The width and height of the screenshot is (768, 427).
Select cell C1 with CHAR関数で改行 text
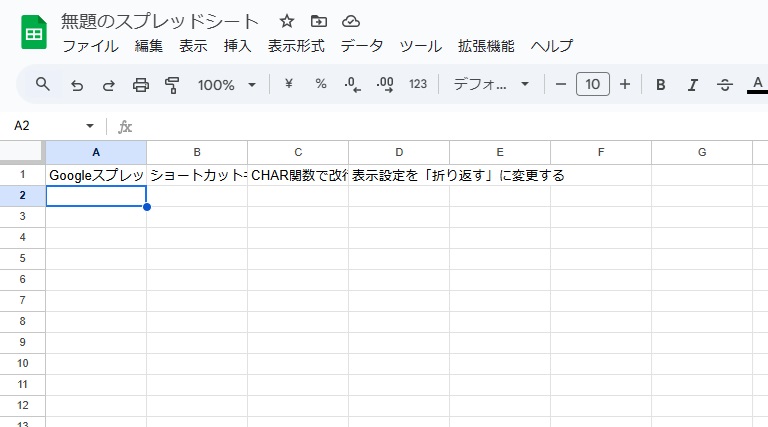pyautogui.click(x=298, y=175)
